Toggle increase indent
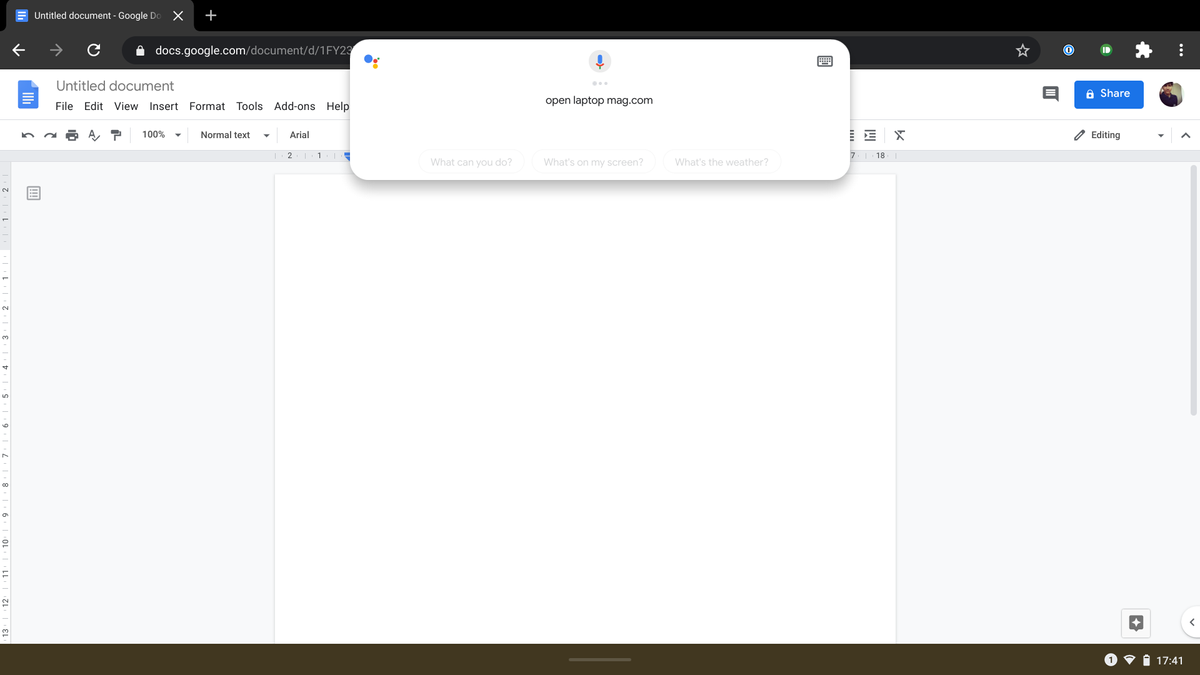 [x=869, y=135]
